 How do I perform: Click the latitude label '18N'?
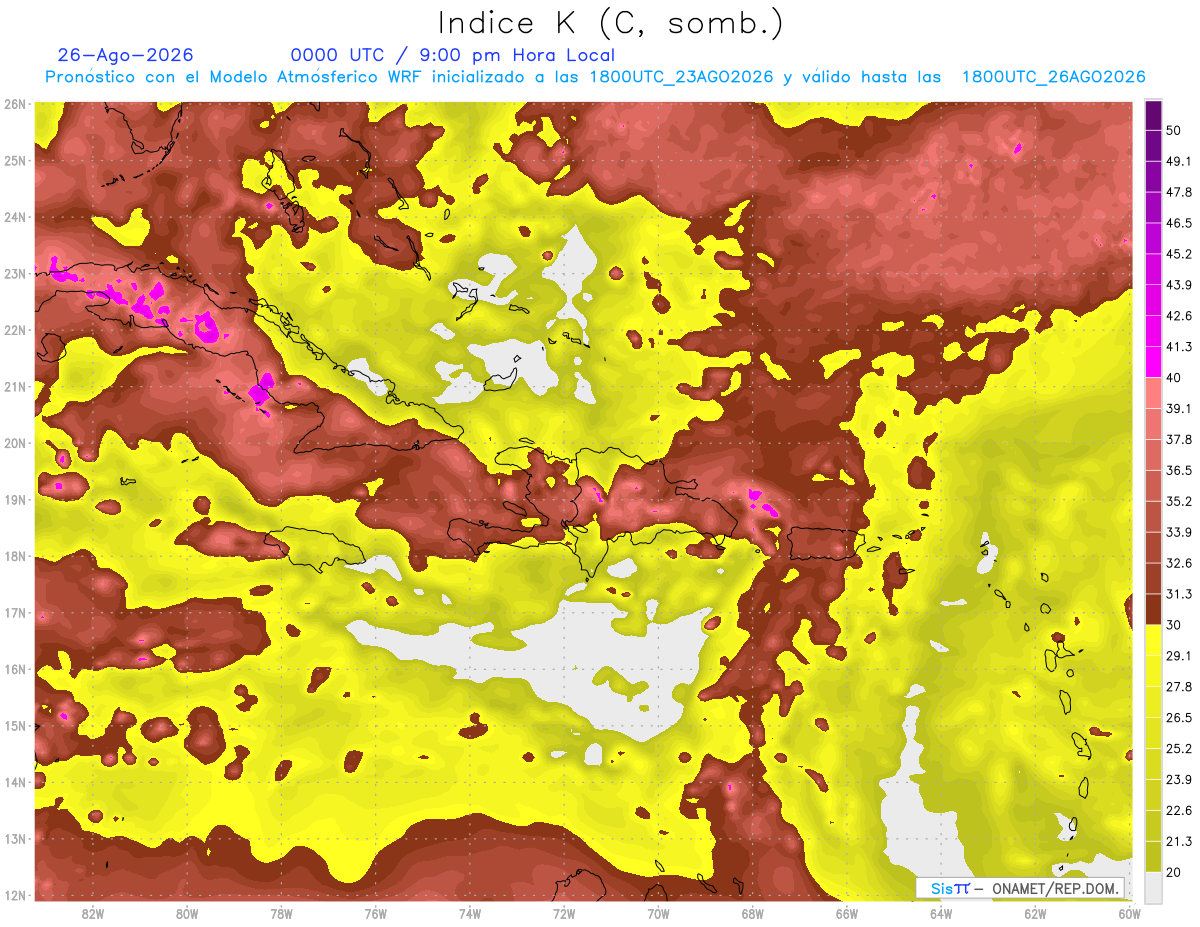coord(15,556)
